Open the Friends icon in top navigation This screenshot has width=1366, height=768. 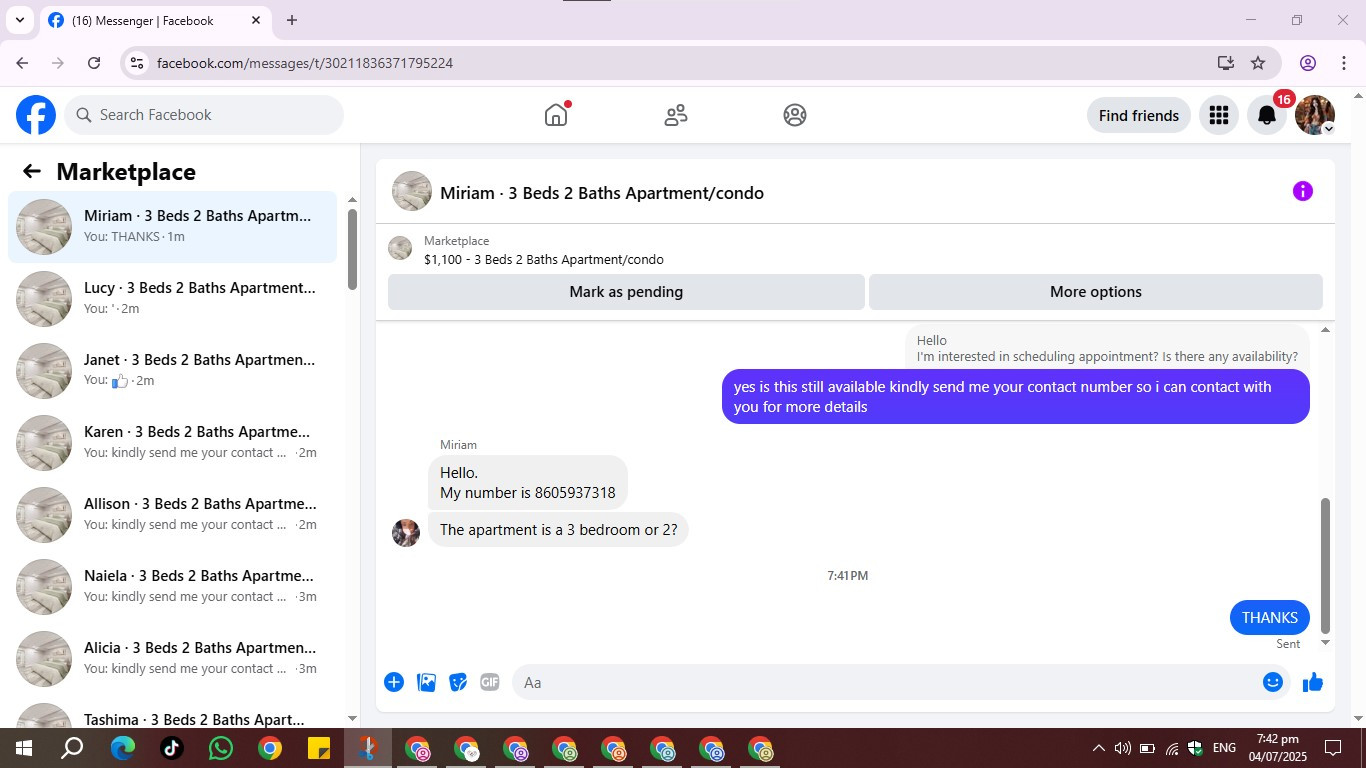tap(676, 115)
